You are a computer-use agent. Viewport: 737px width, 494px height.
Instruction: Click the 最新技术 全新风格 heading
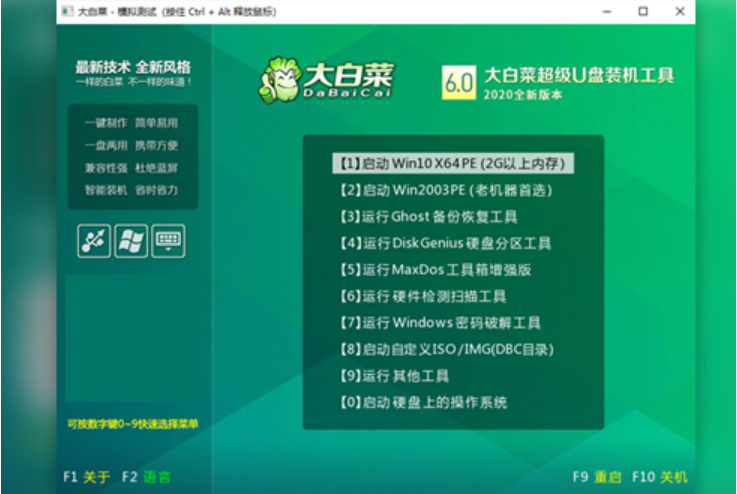pos(133,67)
